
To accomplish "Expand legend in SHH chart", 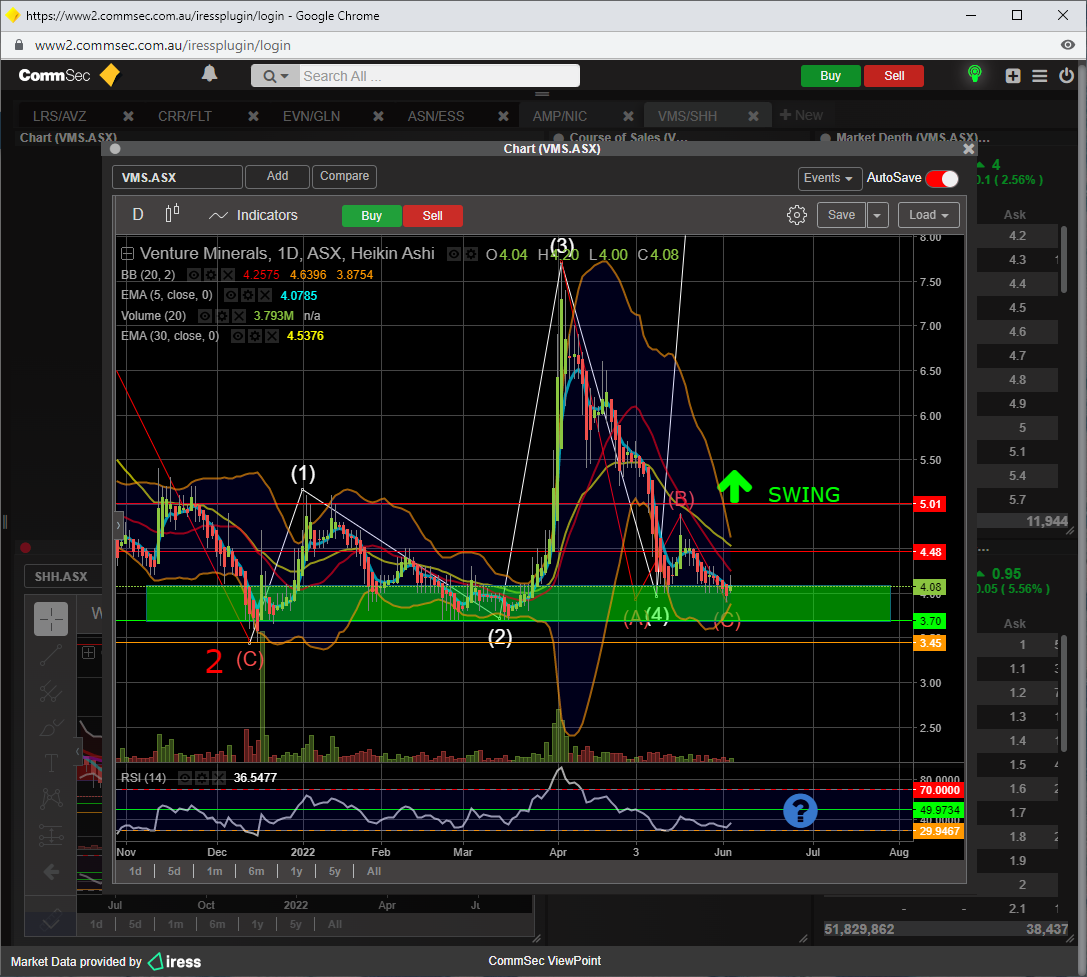I will 89,652.
